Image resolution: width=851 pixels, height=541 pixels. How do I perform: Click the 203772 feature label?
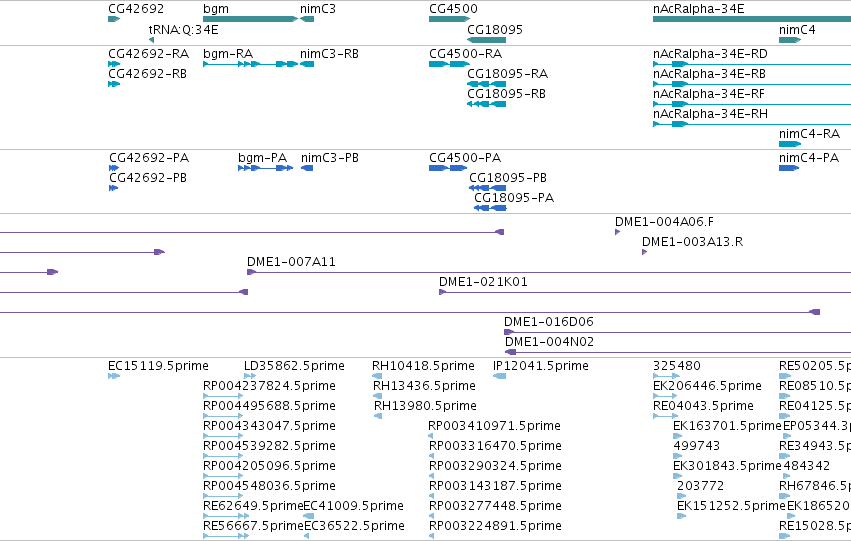tap(700, 486)
